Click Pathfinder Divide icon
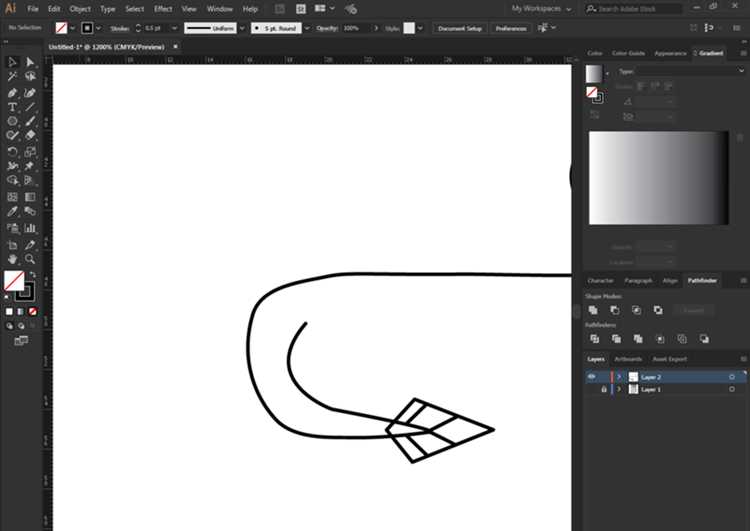This screenshot has width=750, height=531. click(x=595, y=339)
